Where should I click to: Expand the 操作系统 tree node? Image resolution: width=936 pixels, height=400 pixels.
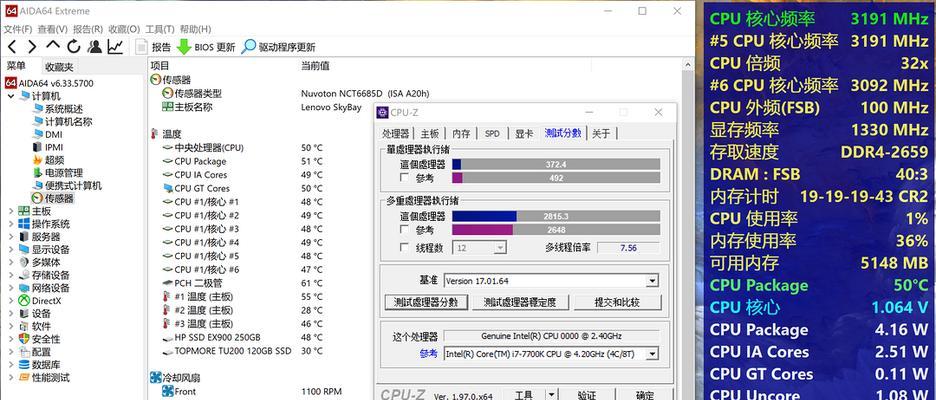coord(11,224)
